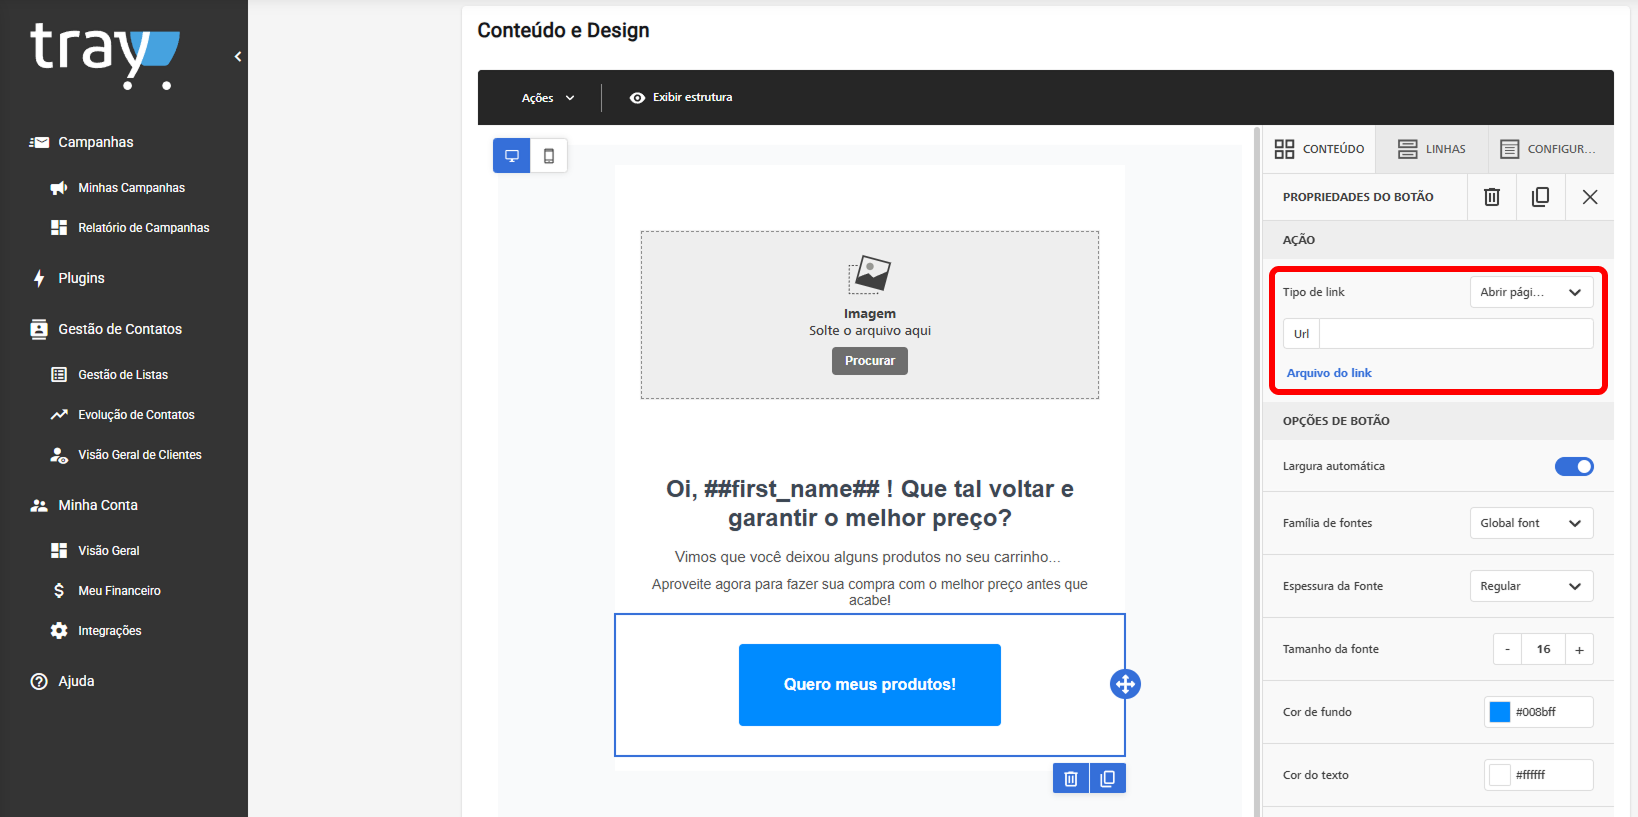Open the Tipo de link dropdown

[1531, 292]
